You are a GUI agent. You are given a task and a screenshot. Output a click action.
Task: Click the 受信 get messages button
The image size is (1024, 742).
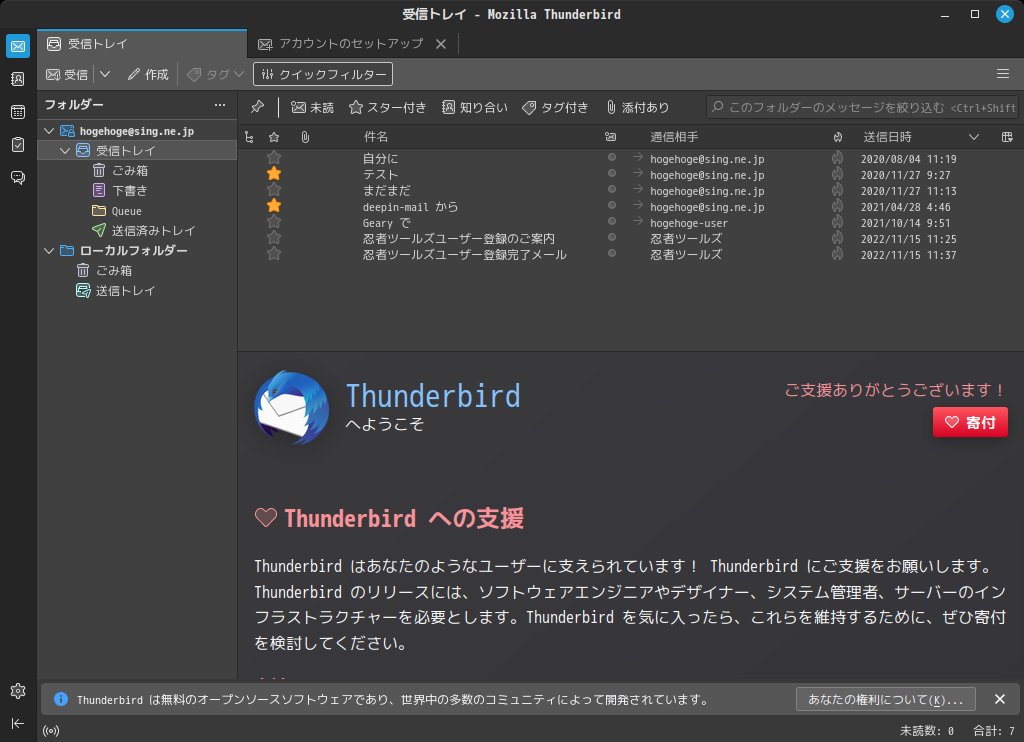point(67,74)
